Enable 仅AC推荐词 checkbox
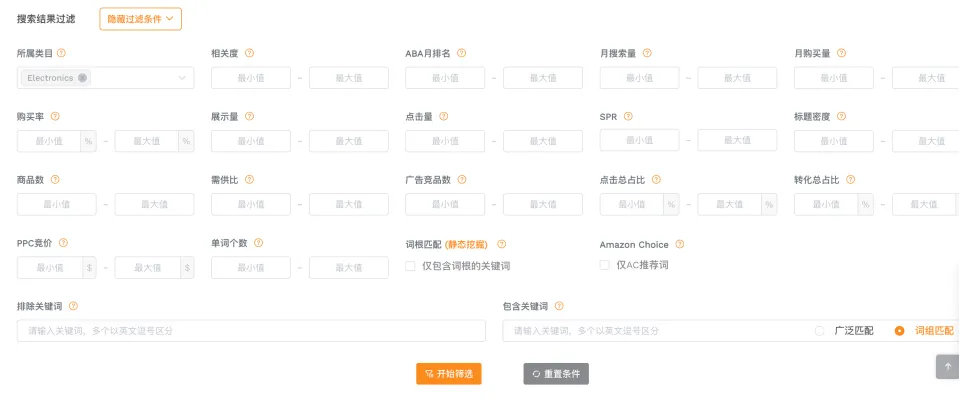 (605, 264)
